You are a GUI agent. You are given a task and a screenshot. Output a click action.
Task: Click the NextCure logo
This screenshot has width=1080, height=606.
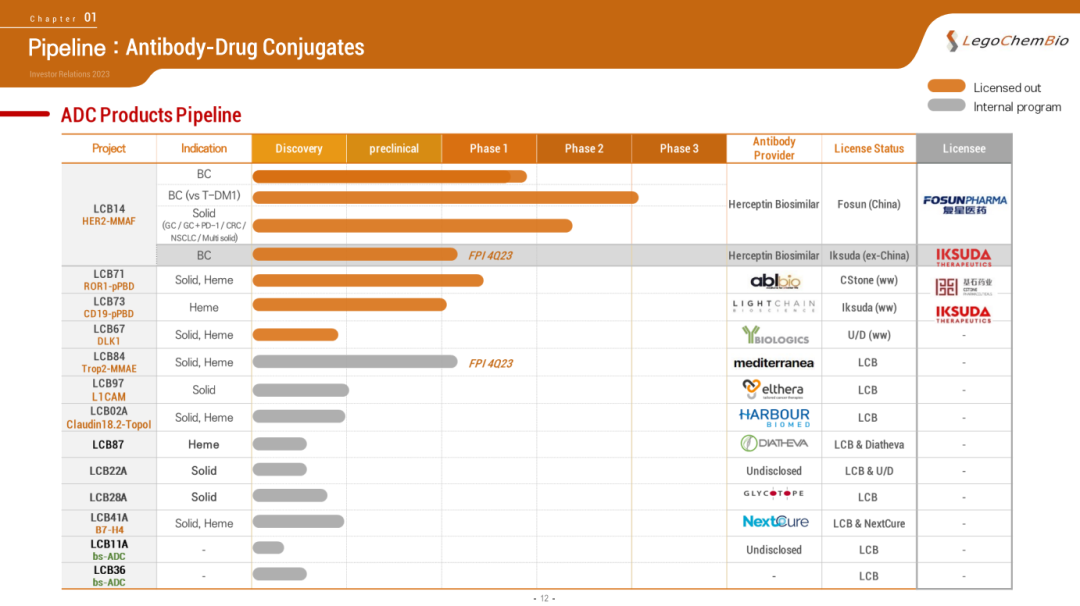[x=775, y=522]
